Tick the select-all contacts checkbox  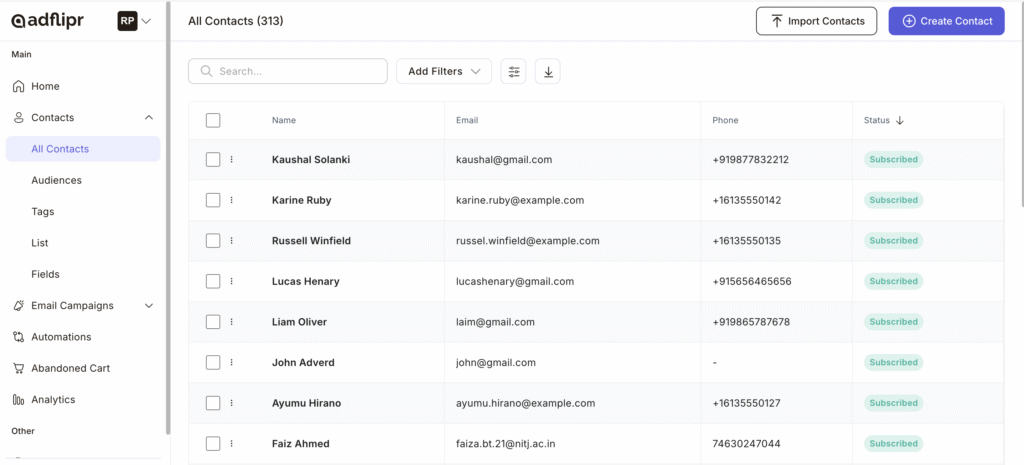pos(213,120)
